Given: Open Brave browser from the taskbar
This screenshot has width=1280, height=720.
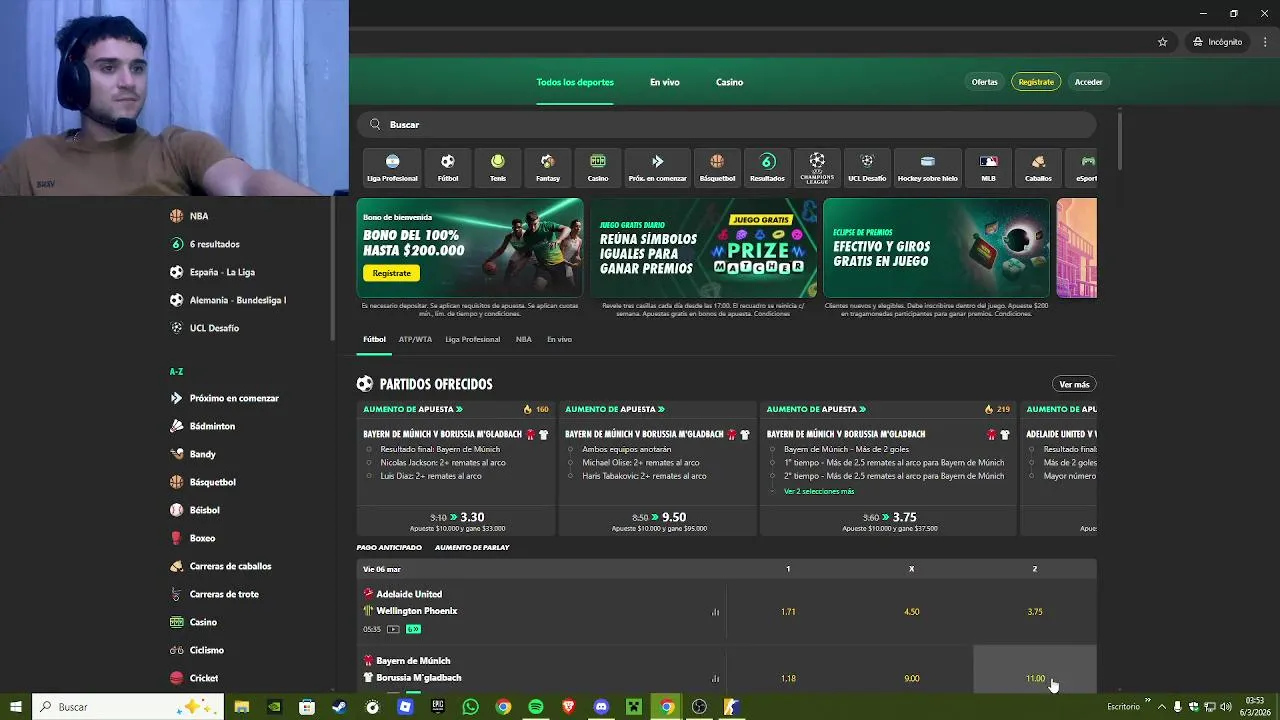Looking at the screenshot, I should [568, 707].
